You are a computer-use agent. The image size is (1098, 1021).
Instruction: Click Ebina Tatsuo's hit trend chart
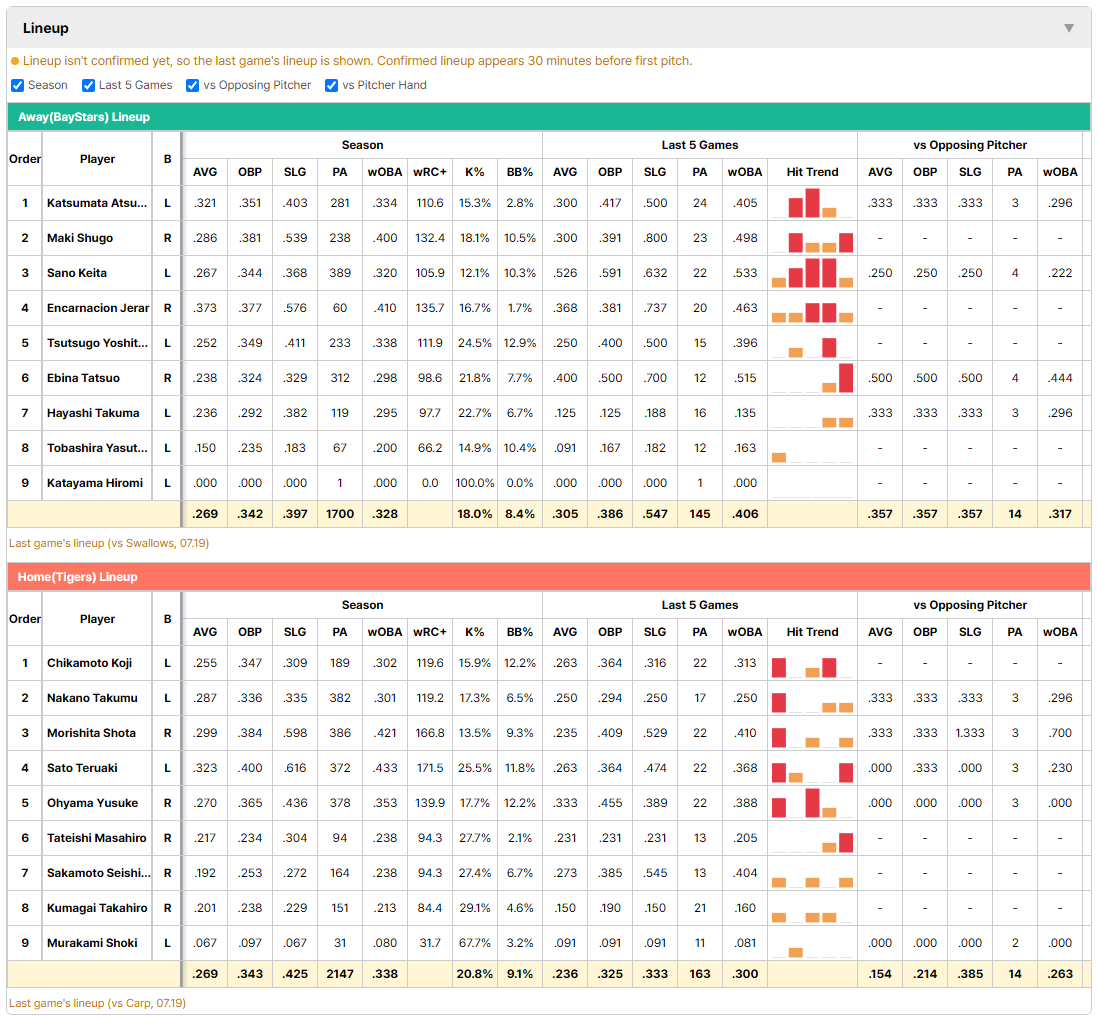pos(812,378)
